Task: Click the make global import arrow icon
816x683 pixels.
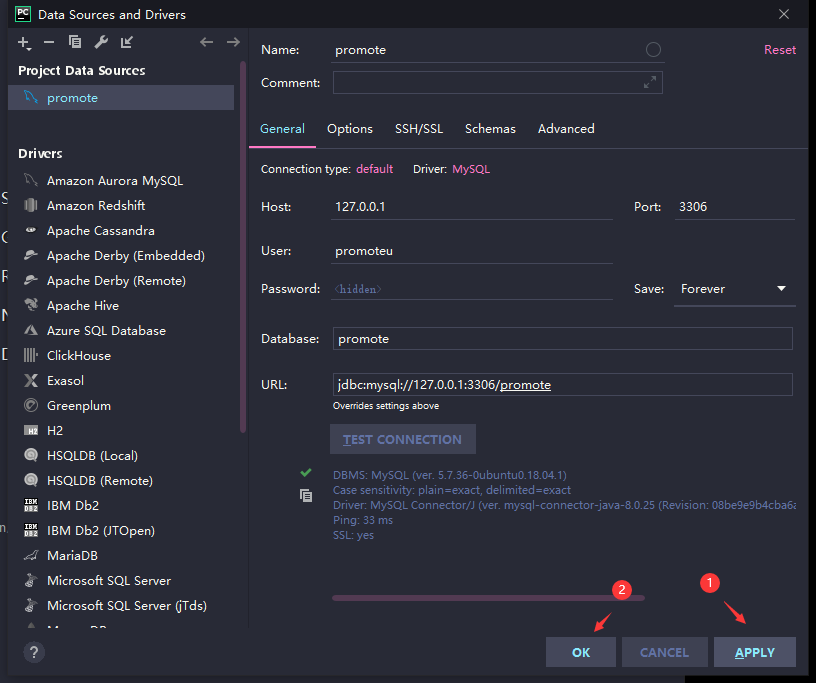Action: point(126,42)
